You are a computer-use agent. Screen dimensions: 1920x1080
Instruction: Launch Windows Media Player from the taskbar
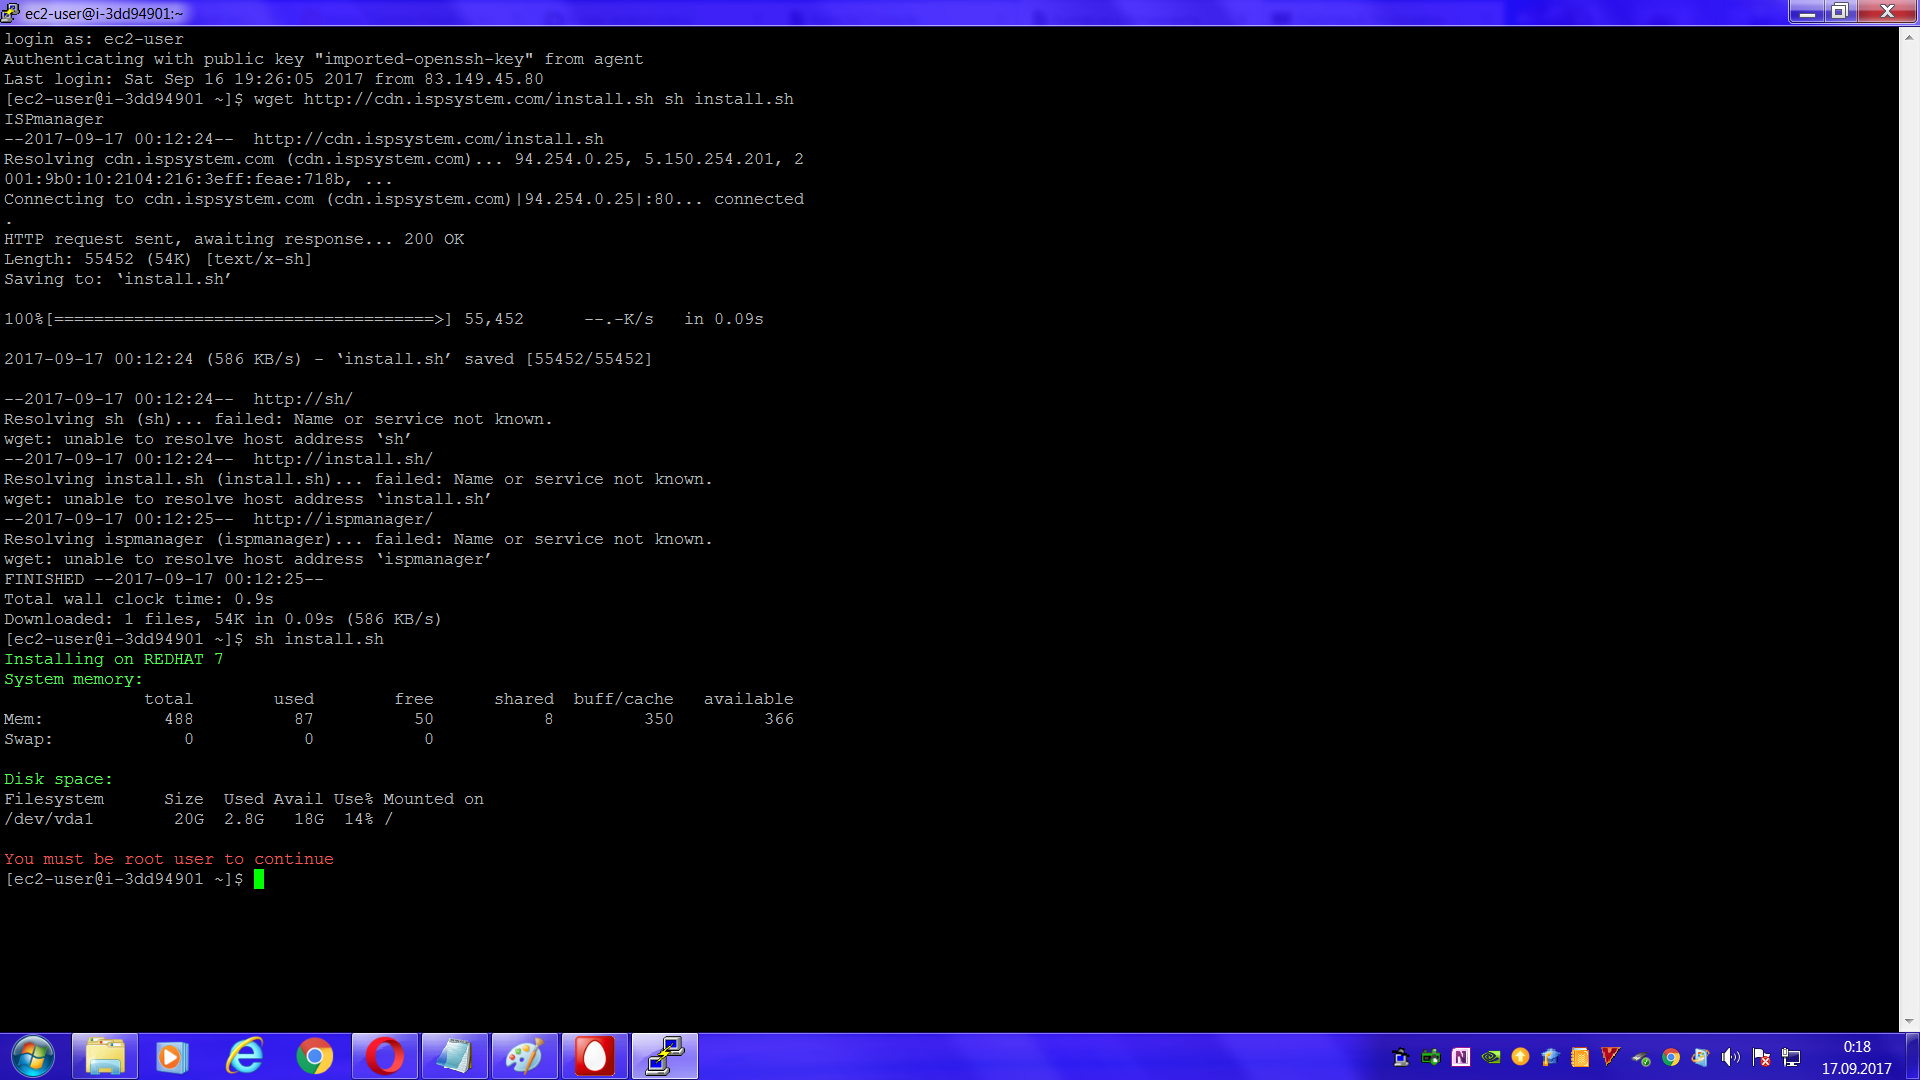tap(172, 1057)
